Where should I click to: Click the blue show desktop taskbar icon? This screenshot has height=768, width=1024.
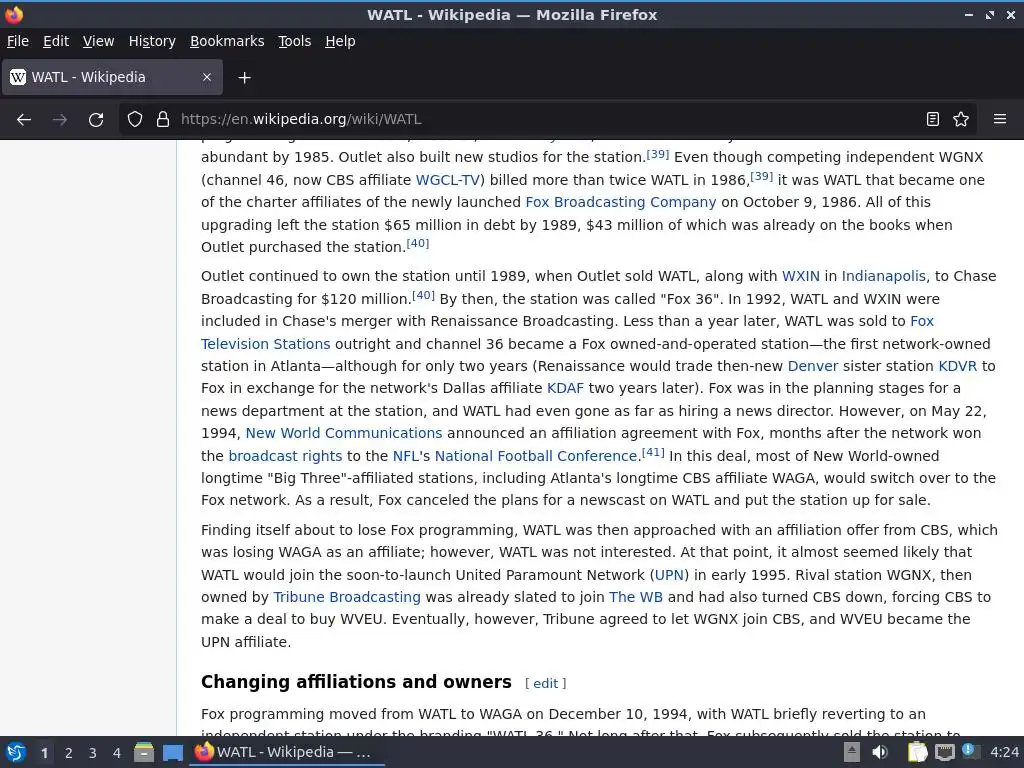click(x=173, y=752)
